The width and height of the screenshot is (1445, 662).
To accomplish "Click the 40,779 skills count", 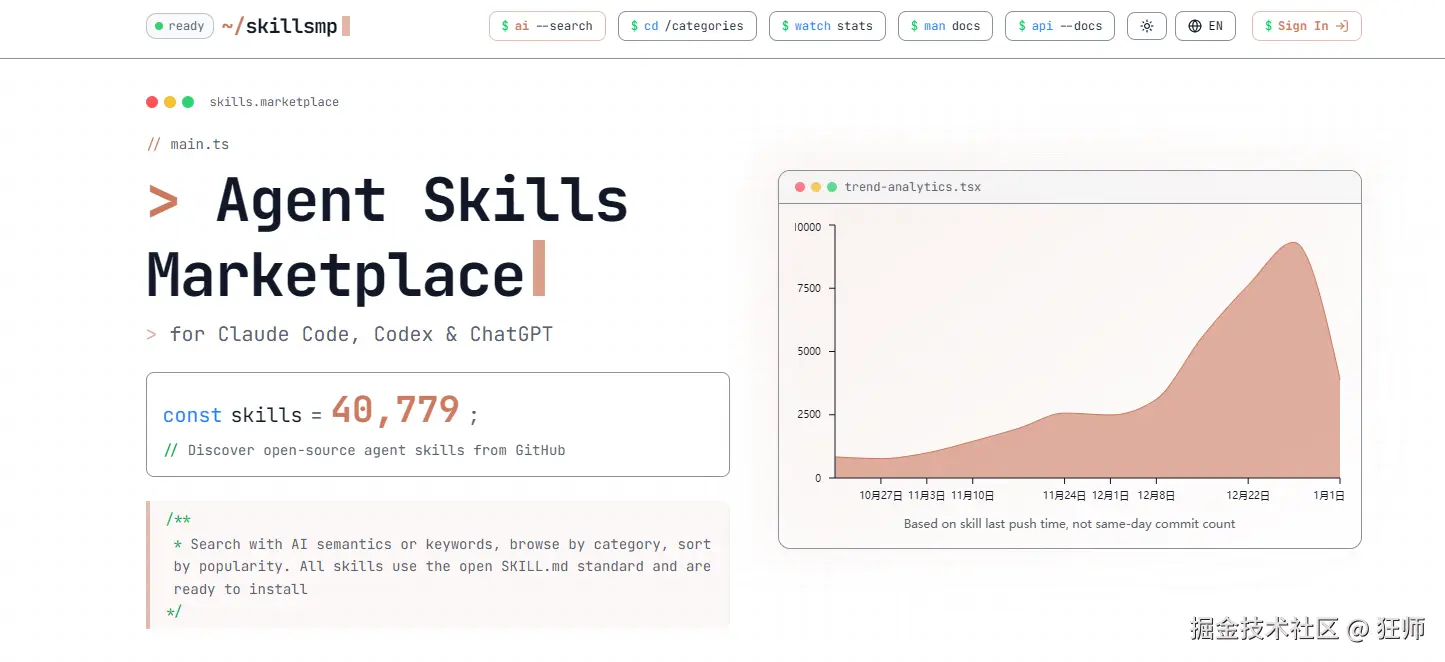I will point(395,410).
